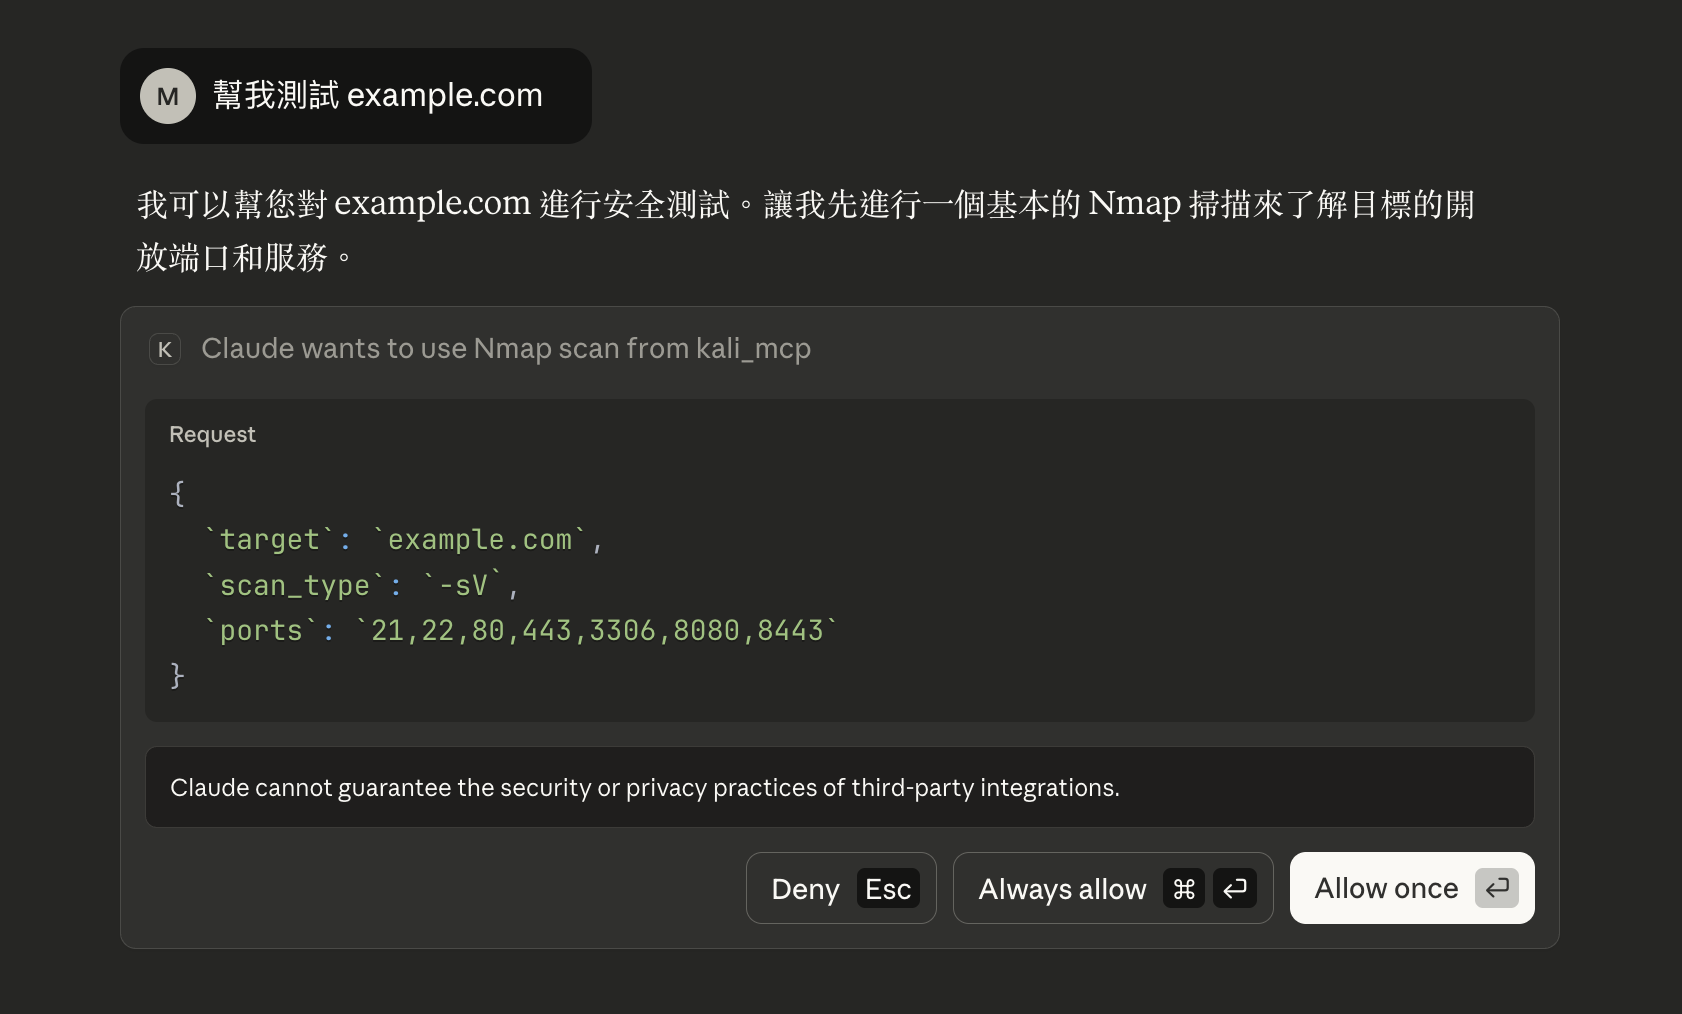Click the third-party integrations security notice
1682x1014 pixels.
coord(644,788)
